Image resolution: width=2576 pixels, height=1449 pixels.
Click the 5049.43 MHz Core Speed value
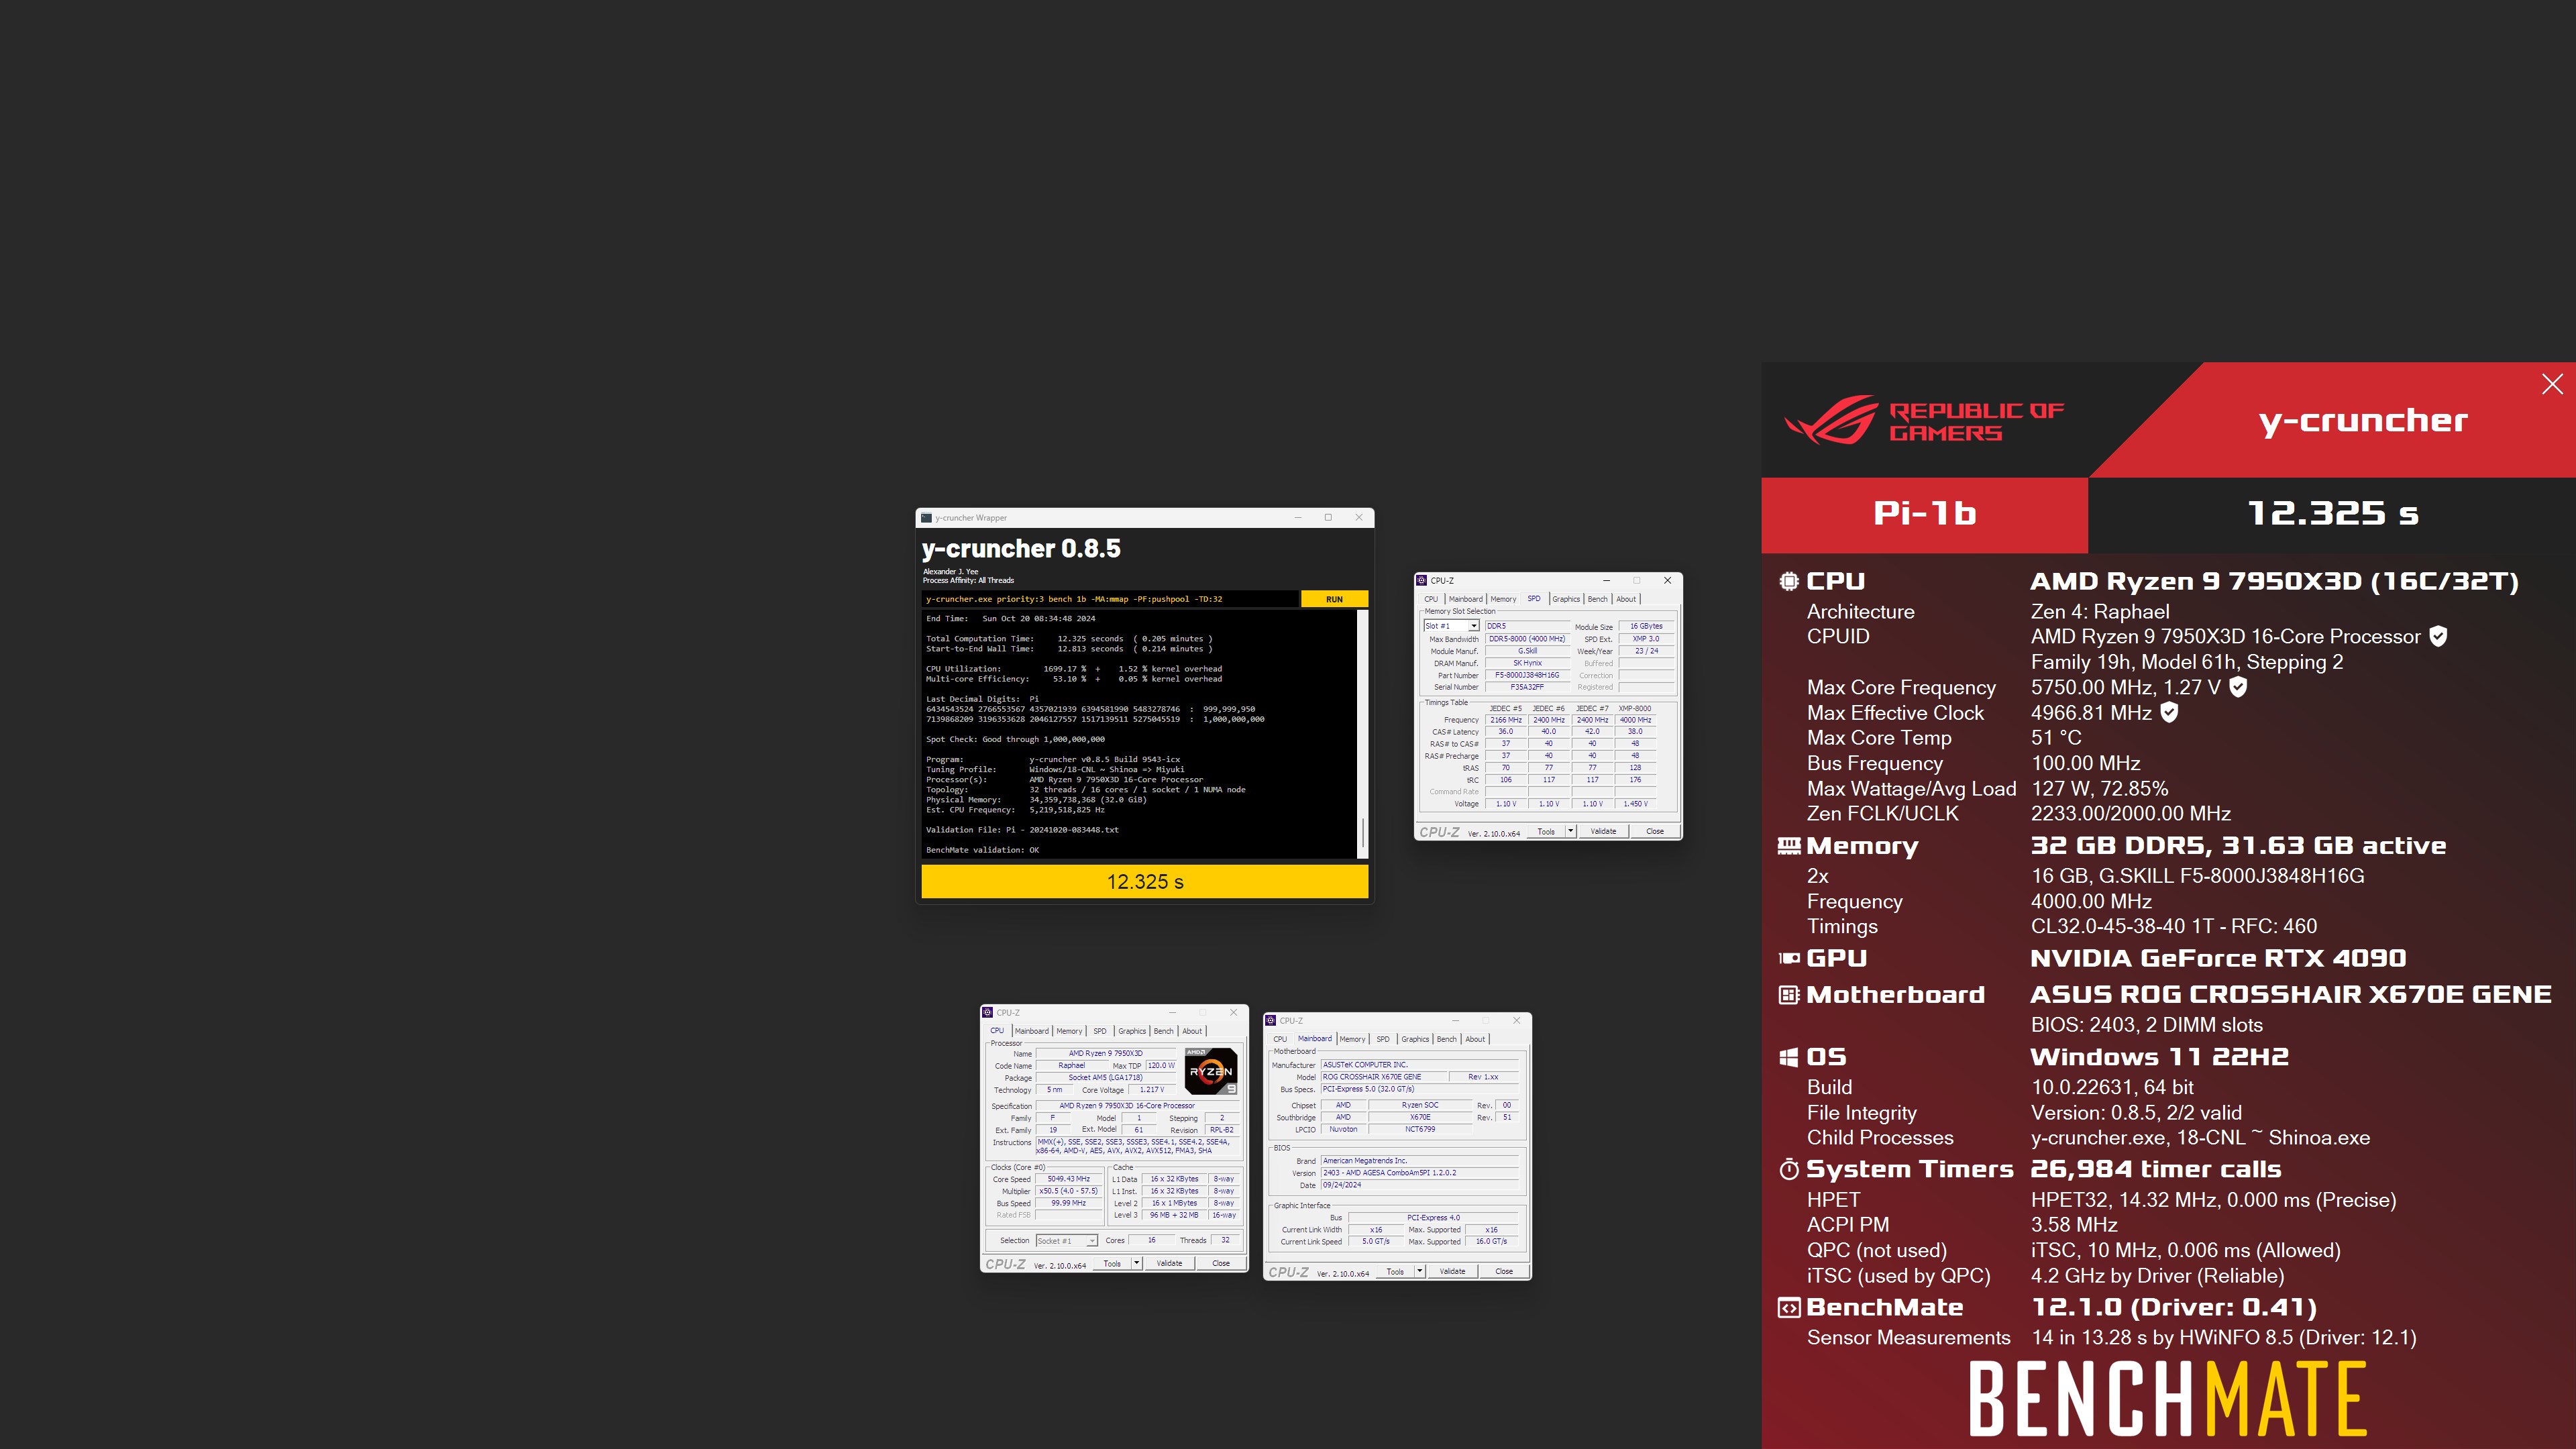point(1068,1179)
